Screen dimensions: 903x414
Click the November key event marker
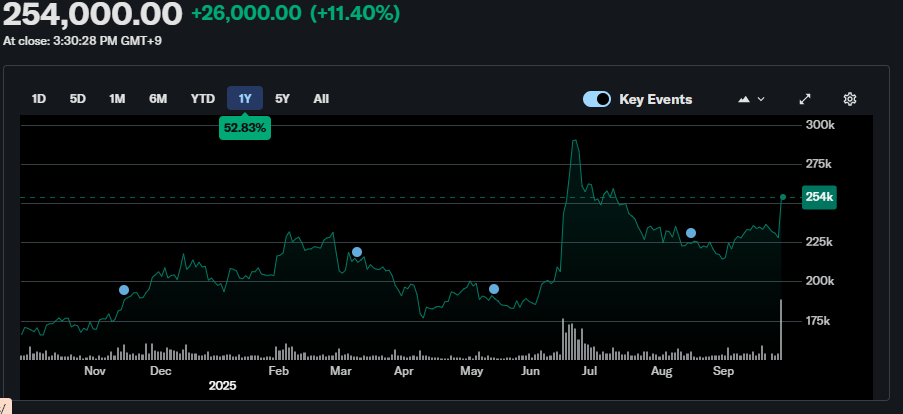124,290
